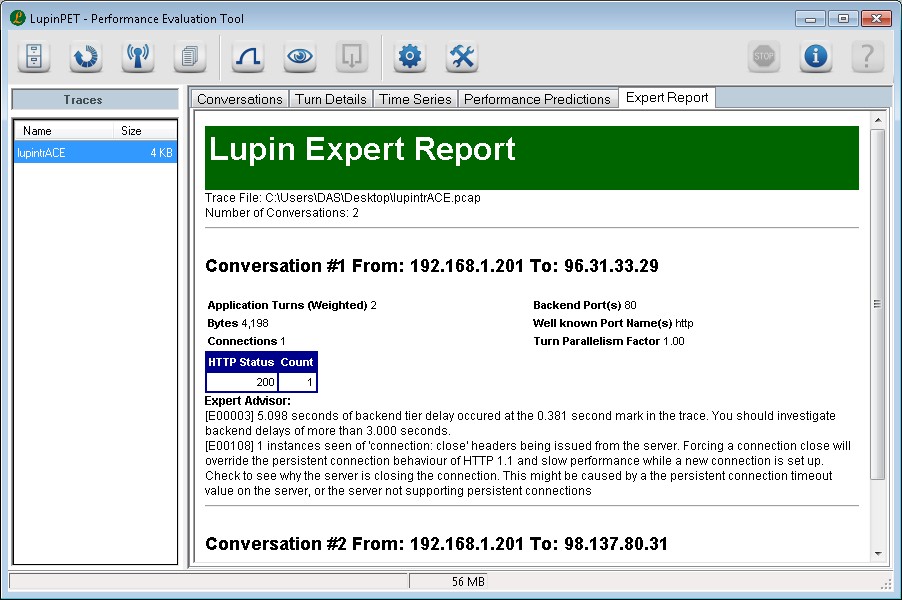Click the LupinPET logo in title bar
Viewport: 902px width, 600px height.
18,18
